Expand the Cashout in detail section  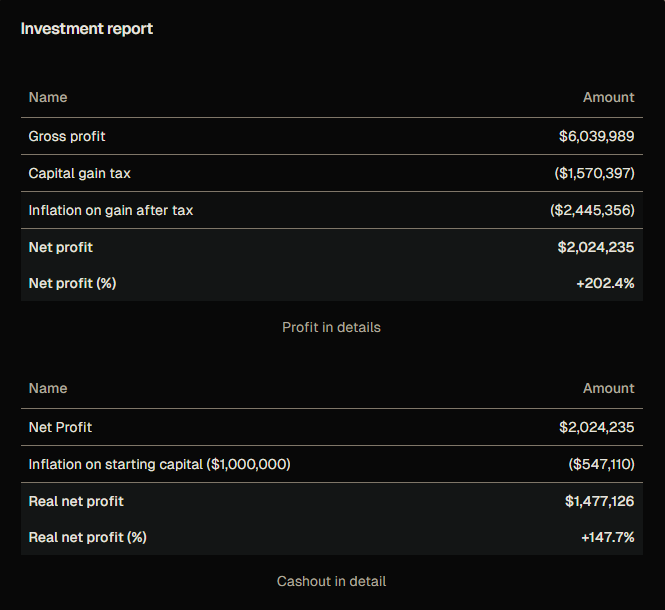coord(331,581)
